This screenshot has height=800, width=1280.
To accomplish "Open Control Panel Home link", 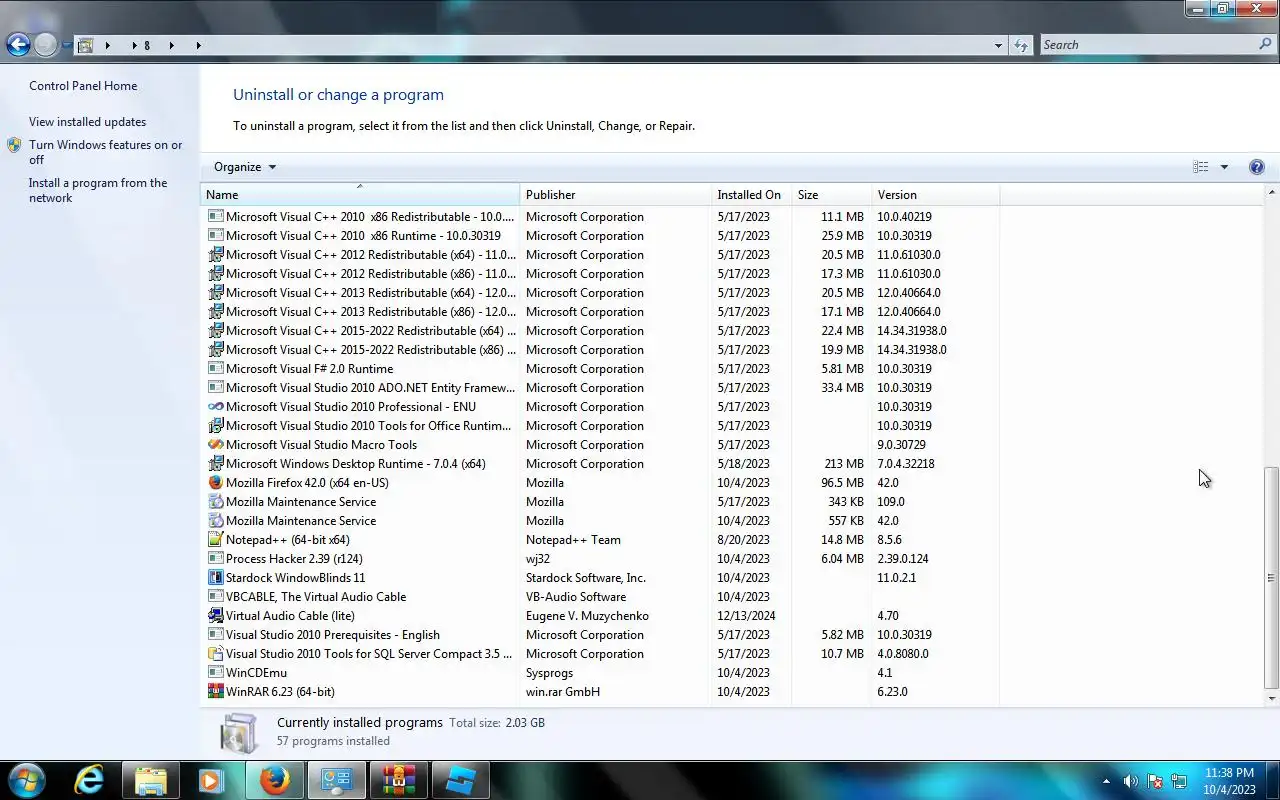I will (83, 86).
